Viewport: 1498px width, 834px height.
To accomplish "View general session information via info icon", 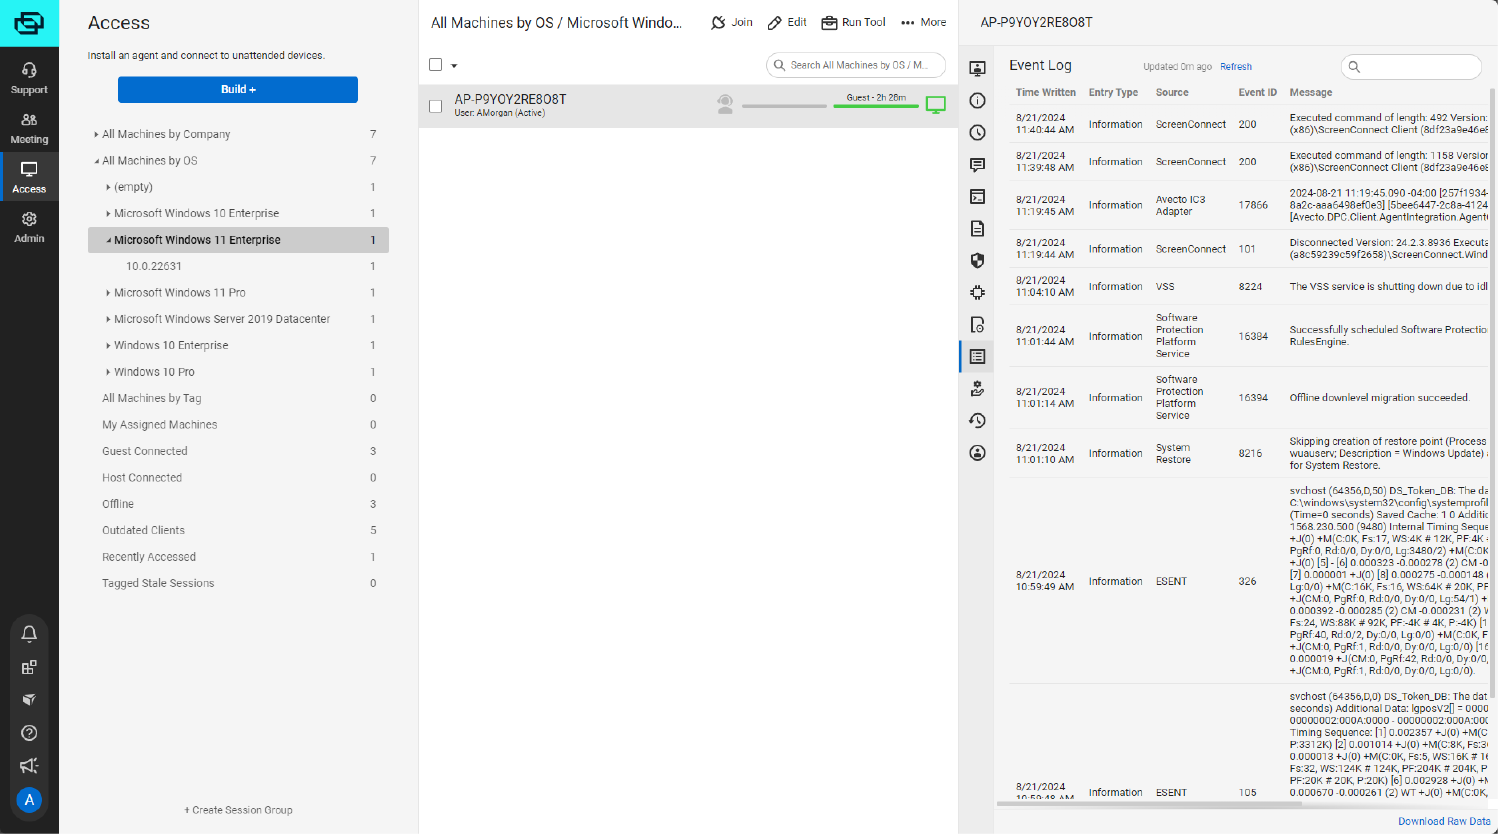I will [977, 100].
